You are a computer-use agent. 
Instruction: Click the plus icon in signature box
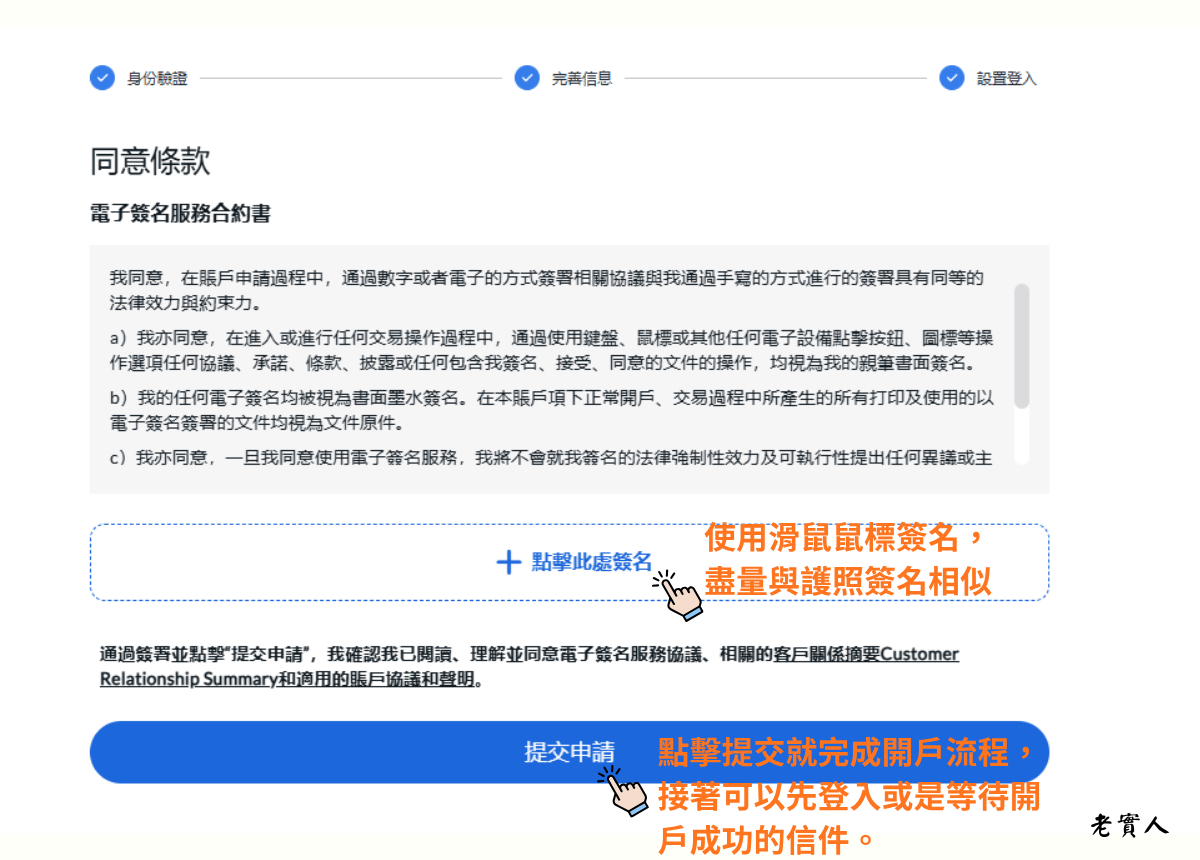(508, 562)
